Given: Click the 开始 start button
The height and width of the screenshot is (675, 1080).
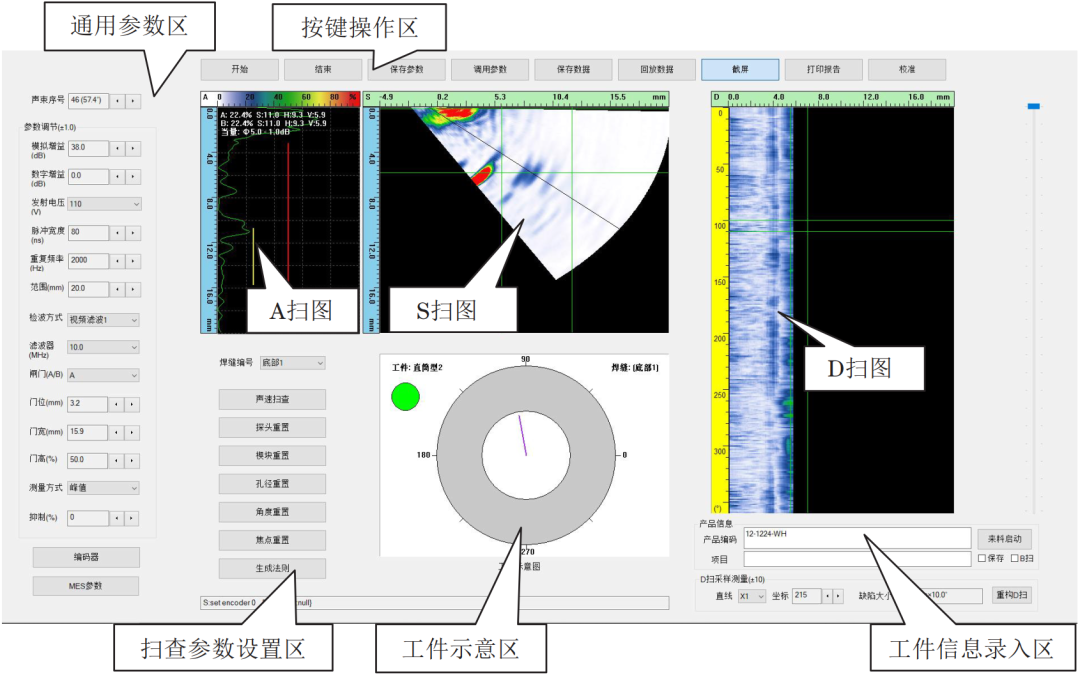Looking at the screenshot, I should coord(240,70).
